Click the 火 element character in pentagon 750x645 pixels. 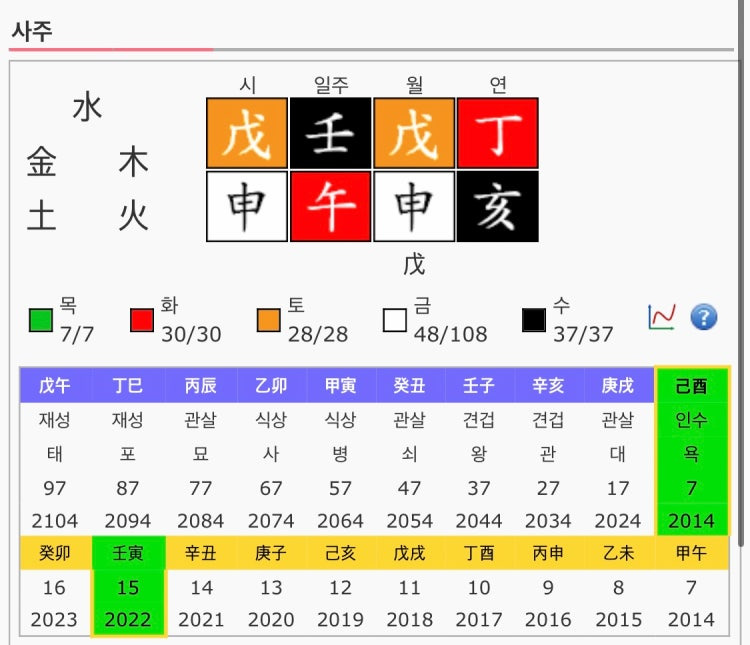pyautogui.click(x=133, y=216)
